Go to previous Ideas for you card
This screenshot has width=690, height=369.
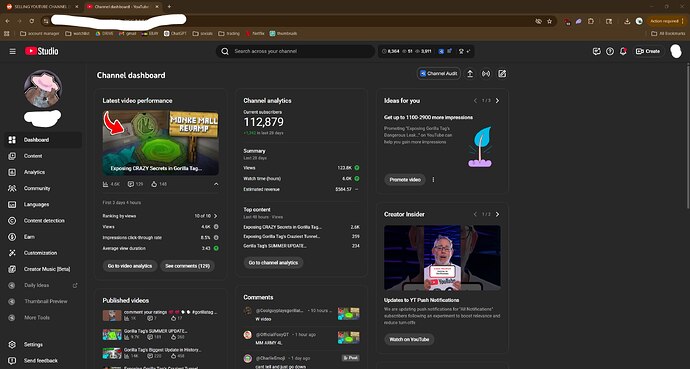pyautogui.click(x=475, y=101)
